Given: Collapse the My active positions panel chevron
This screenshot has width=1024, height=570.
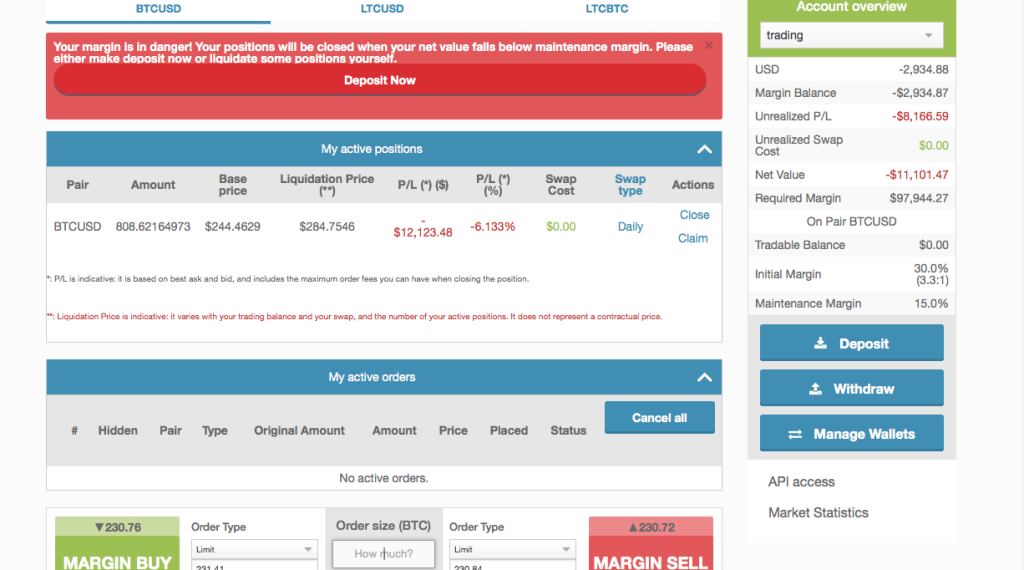Looking at the screenshot, I should [x=704, y=150].
